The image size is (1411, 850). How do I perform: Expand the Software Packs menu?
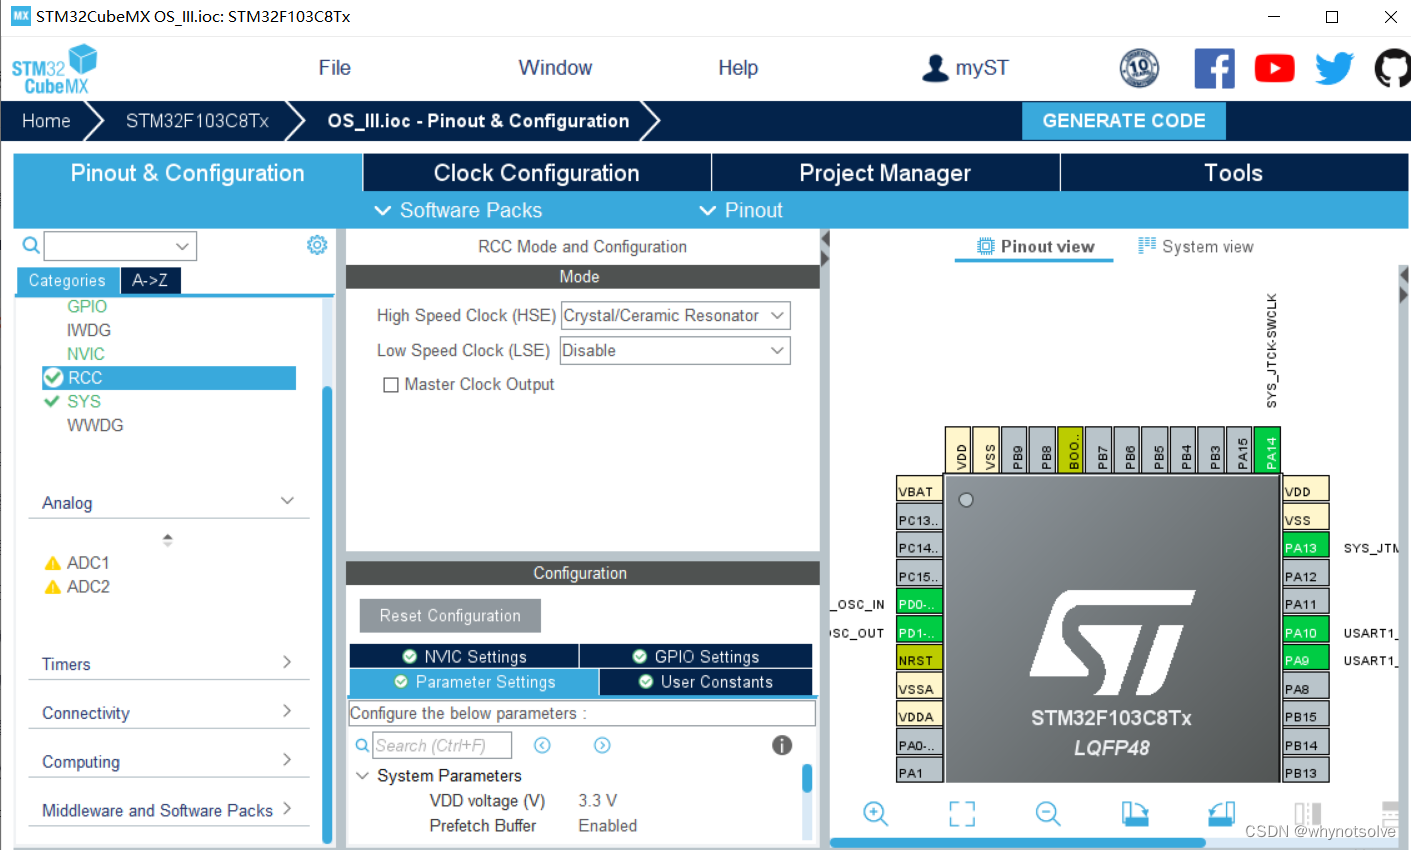pos(458,210)
